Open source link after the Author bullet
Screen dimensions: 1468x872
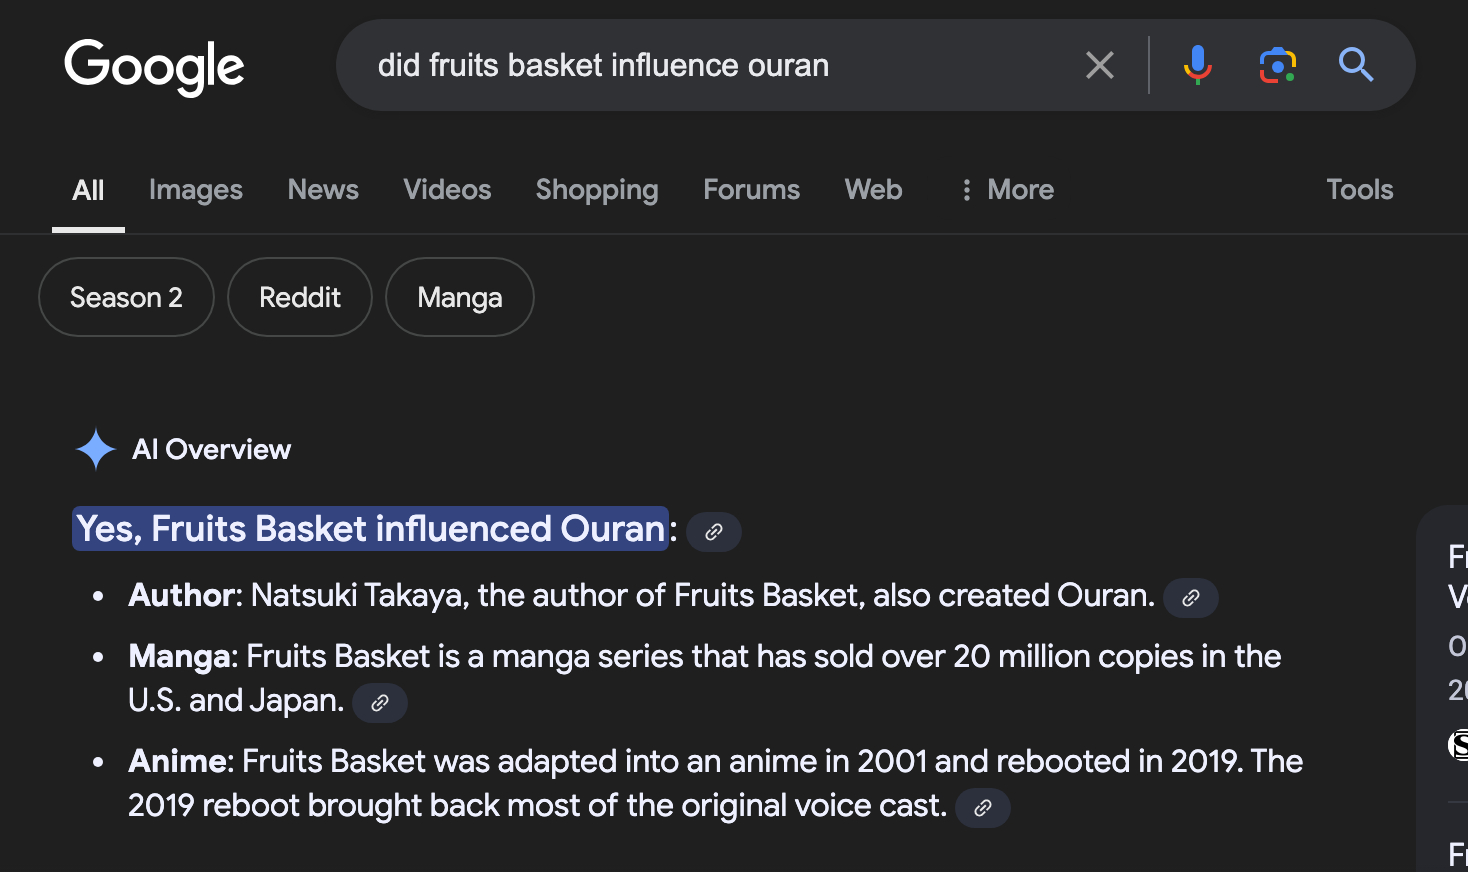tap(1190, 598)
